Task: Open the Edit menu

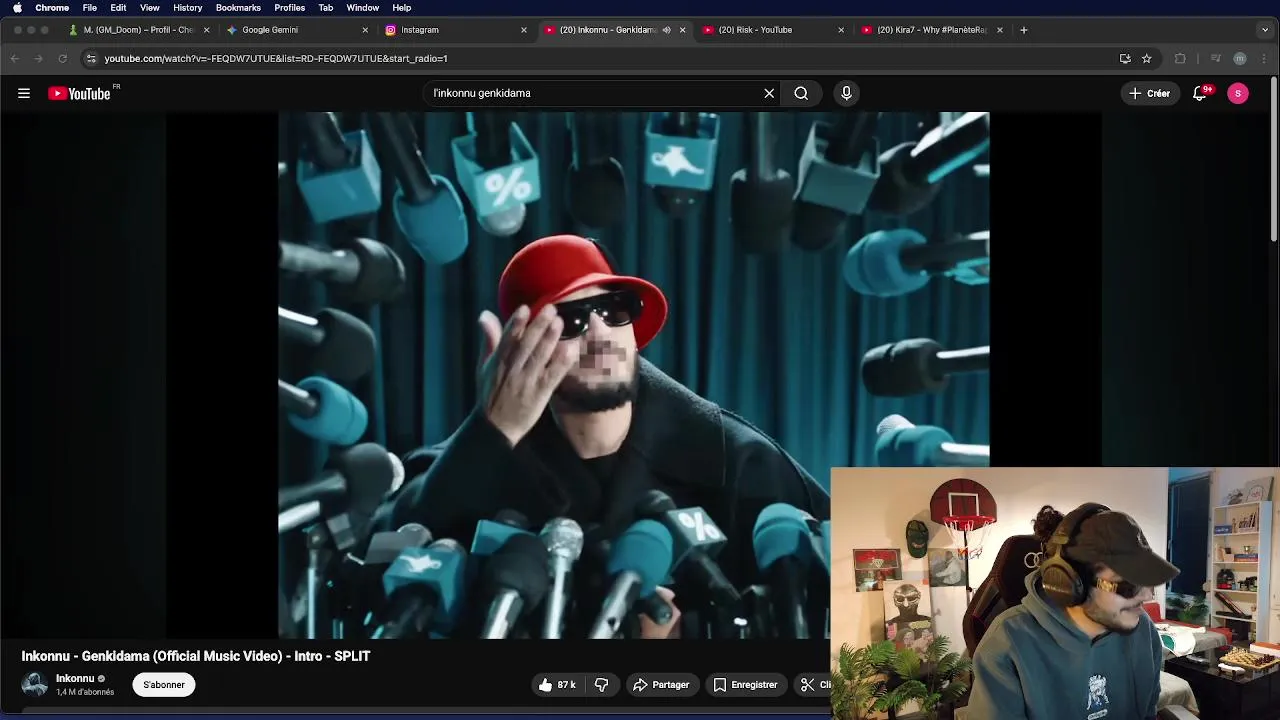Action: (x=118, y=8)
